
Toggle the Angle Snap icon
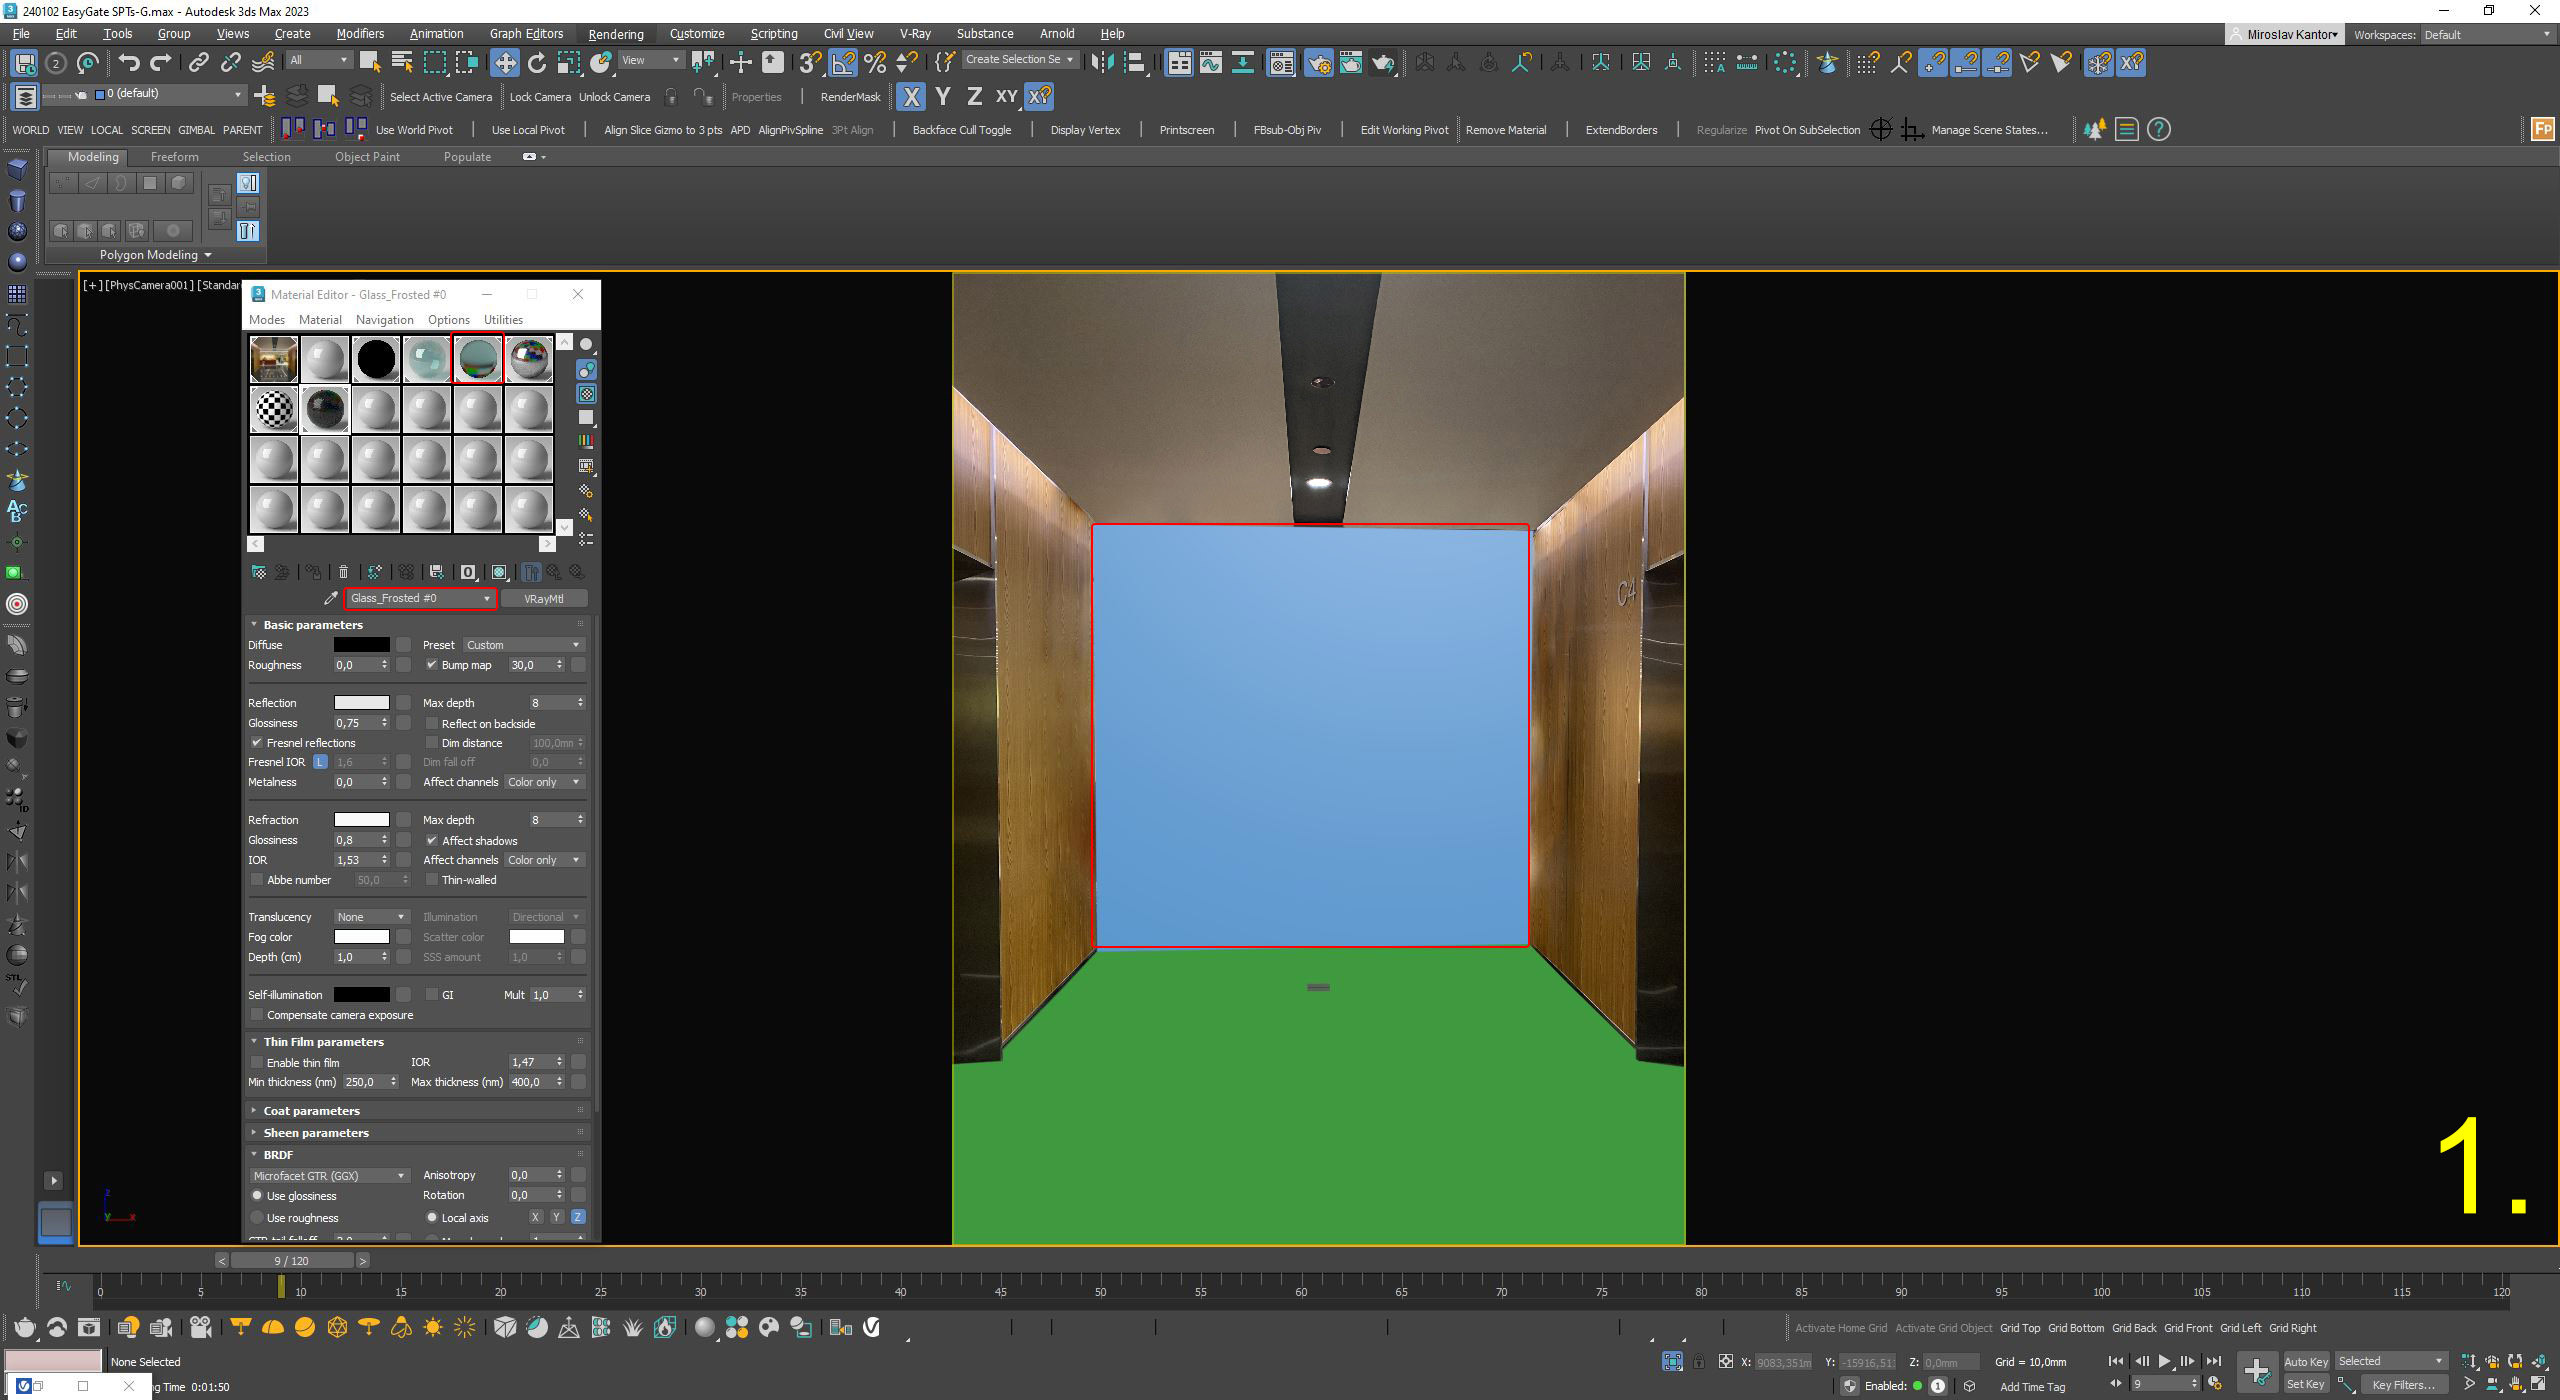pyautogui.click(x=842, y=63)
